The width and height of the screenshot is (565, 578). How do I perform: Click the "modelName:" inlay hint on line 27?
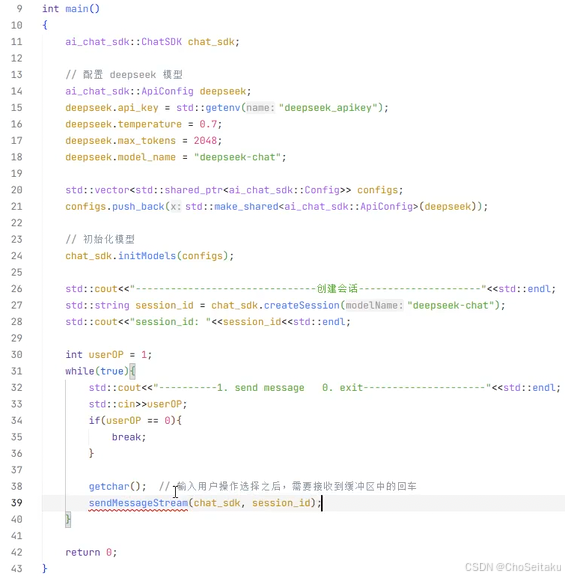374,305
